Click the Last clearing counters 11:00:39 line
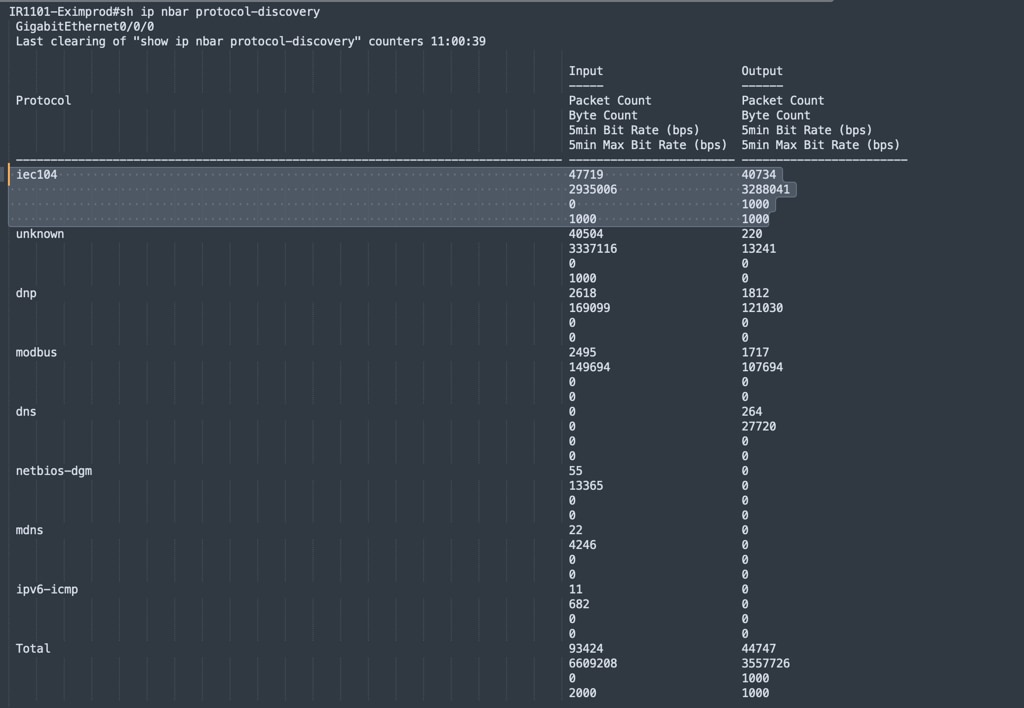 pyautogui.click(x=251, y=41)
